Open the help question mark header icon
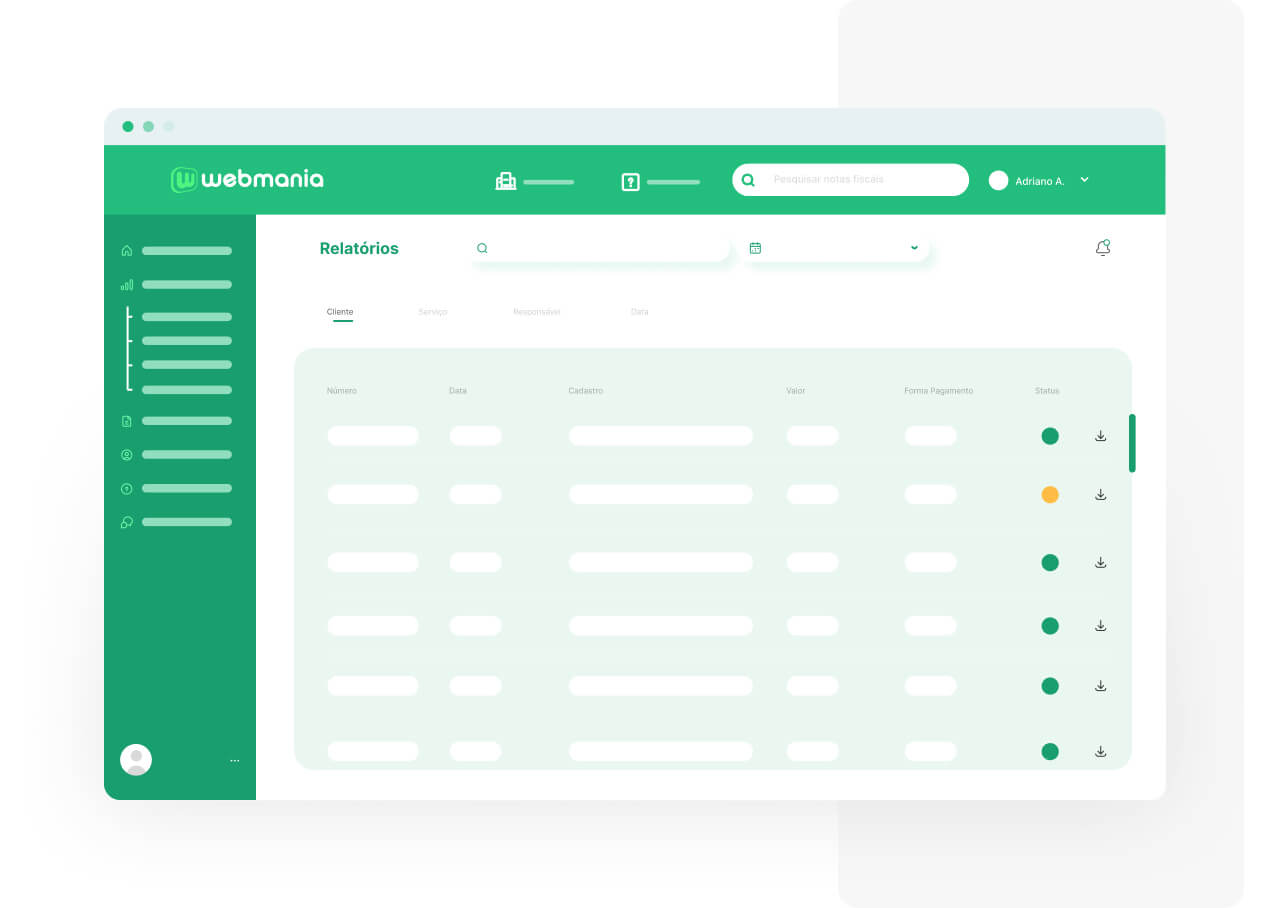Screen dimensions: 1268x908 (630, 182)
